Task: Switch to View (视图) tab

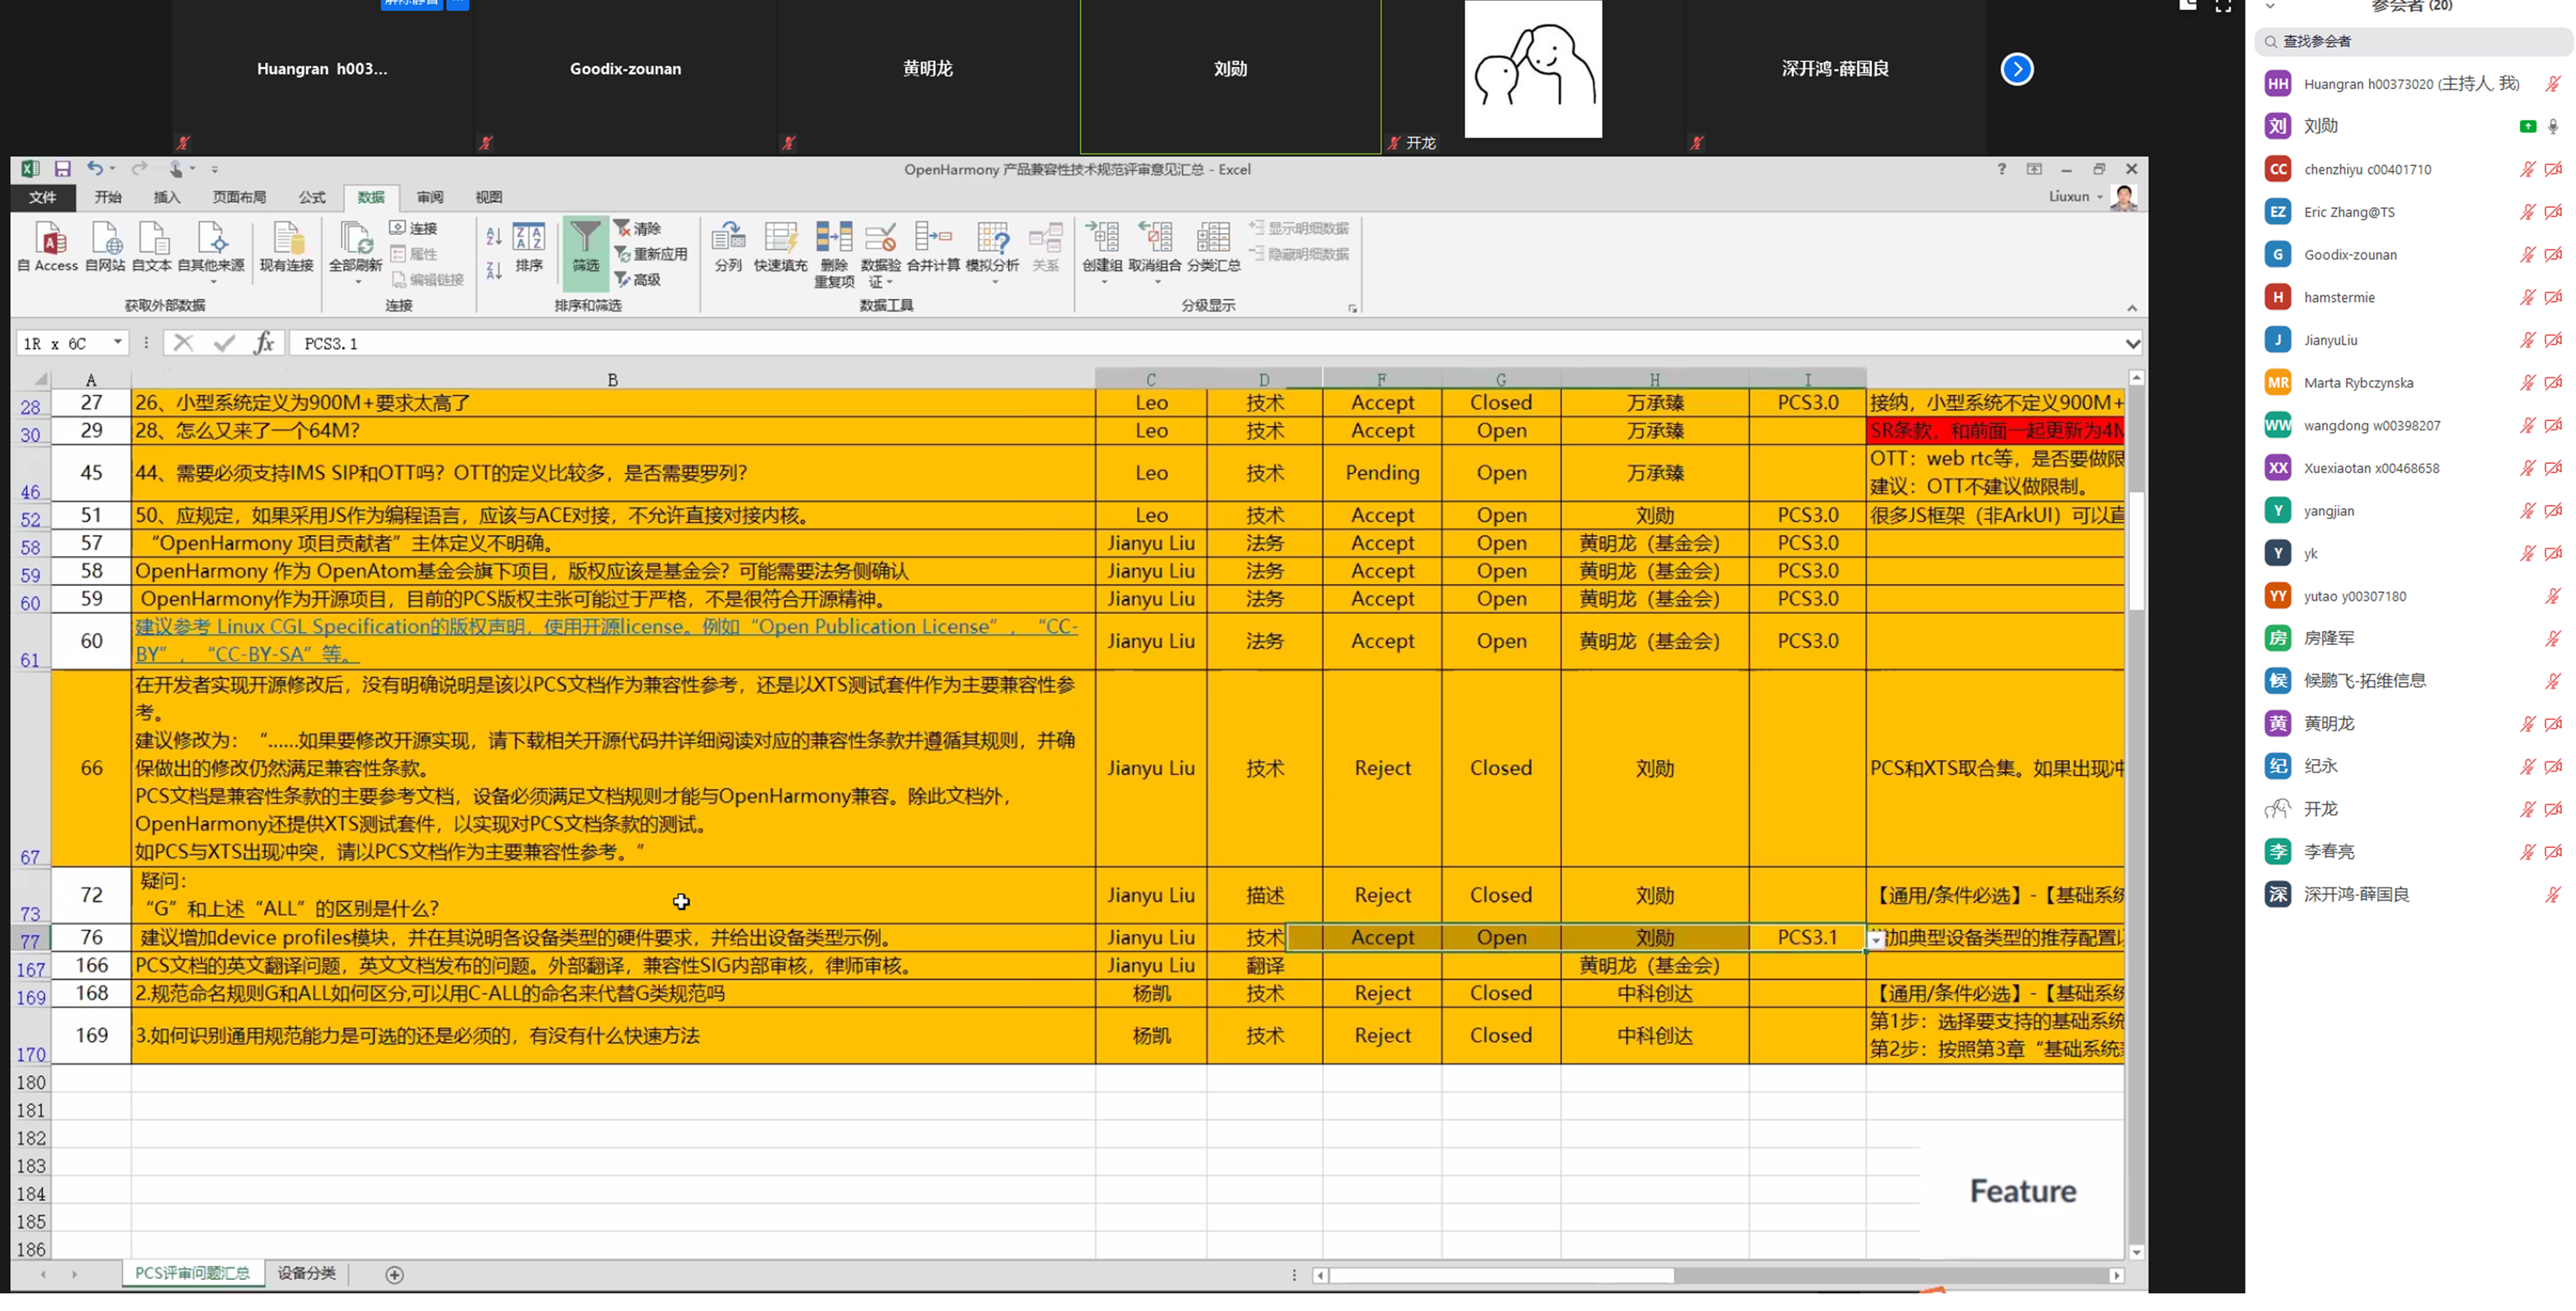Action: tap(489, 197)
